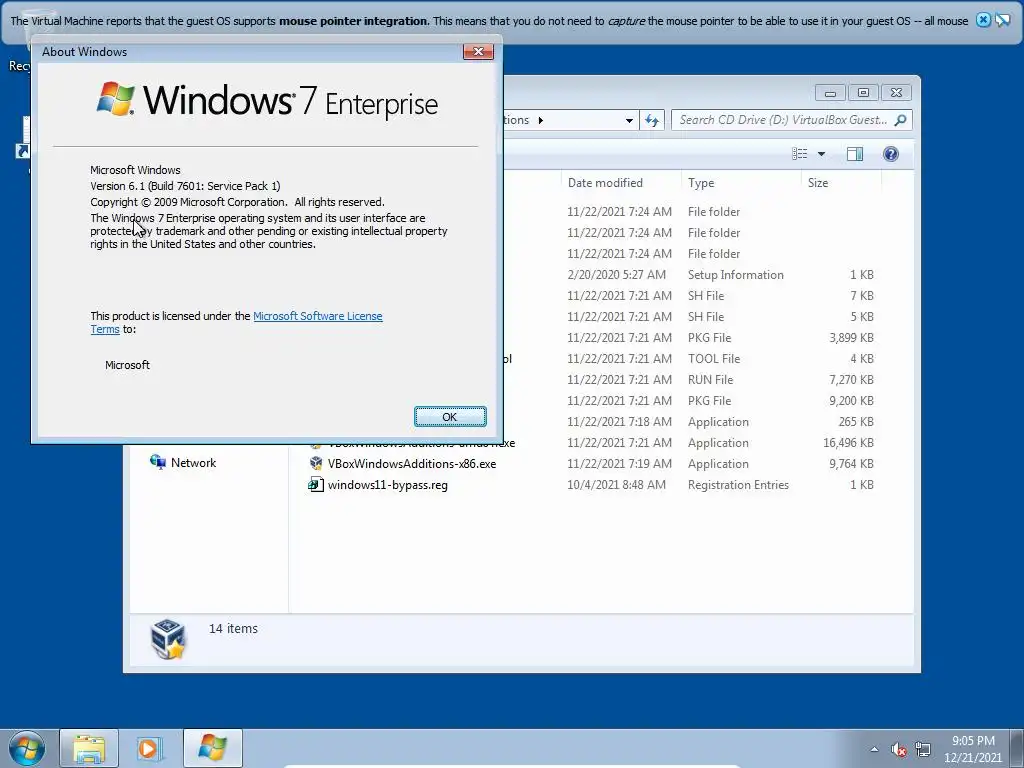1024x768 pixels.
Task: Click the windows11-bypass.reg file icon
Action: [316, 485]
